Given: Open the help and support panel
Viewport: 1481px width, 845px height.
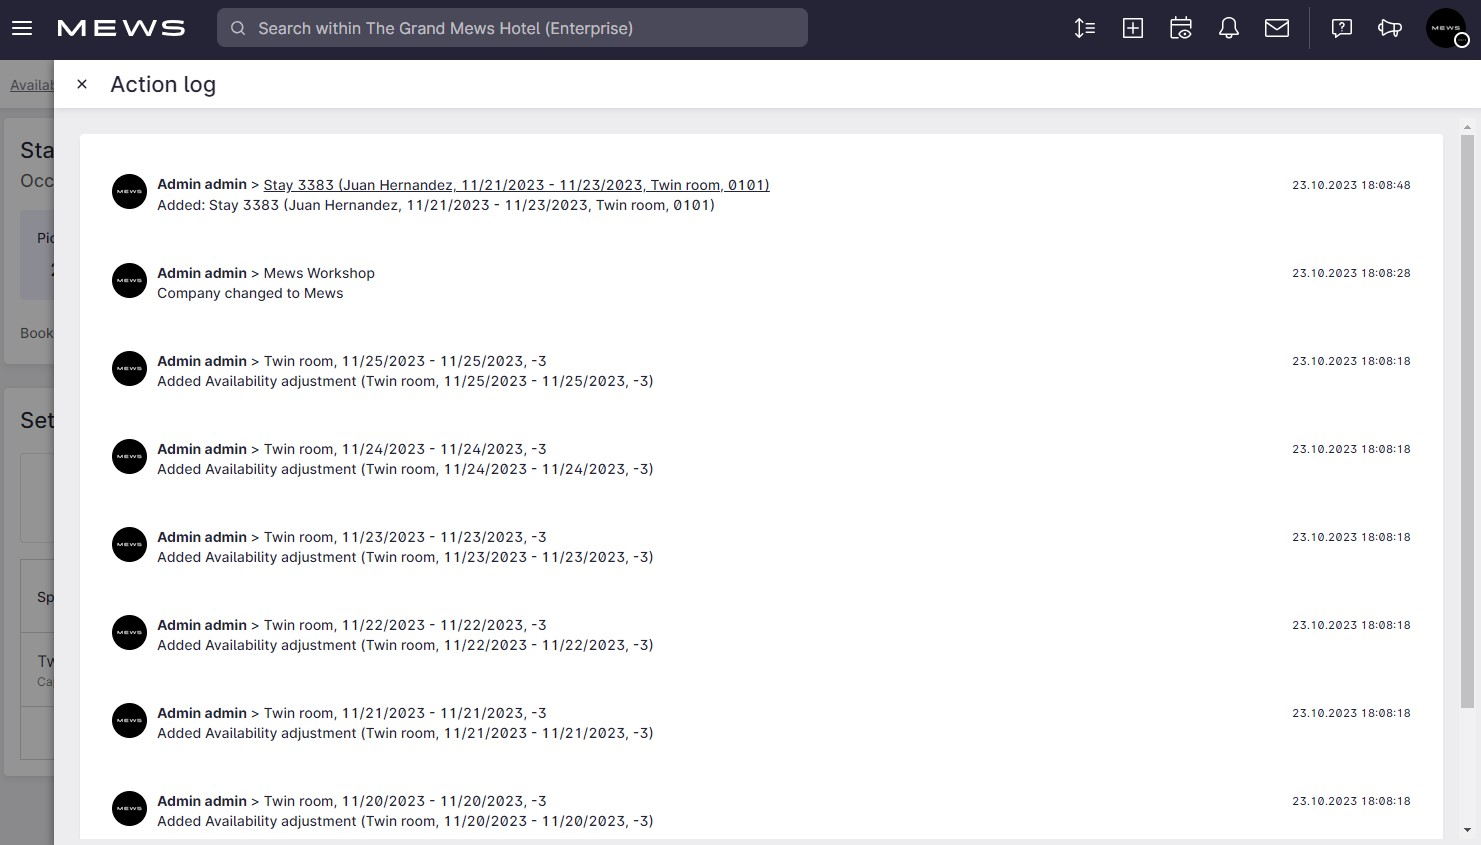Looking at the screenshot, I should (x=1340, y=28).
